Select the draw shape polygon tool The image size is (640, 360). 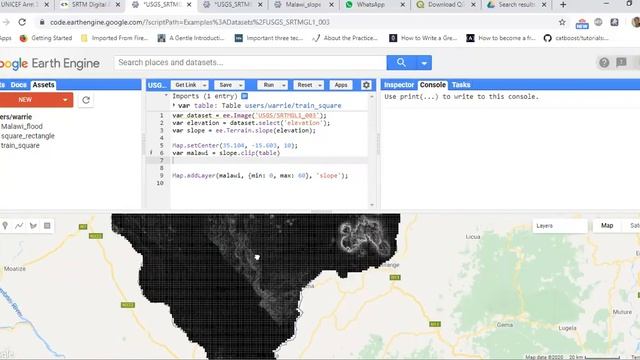pos(33,226)
